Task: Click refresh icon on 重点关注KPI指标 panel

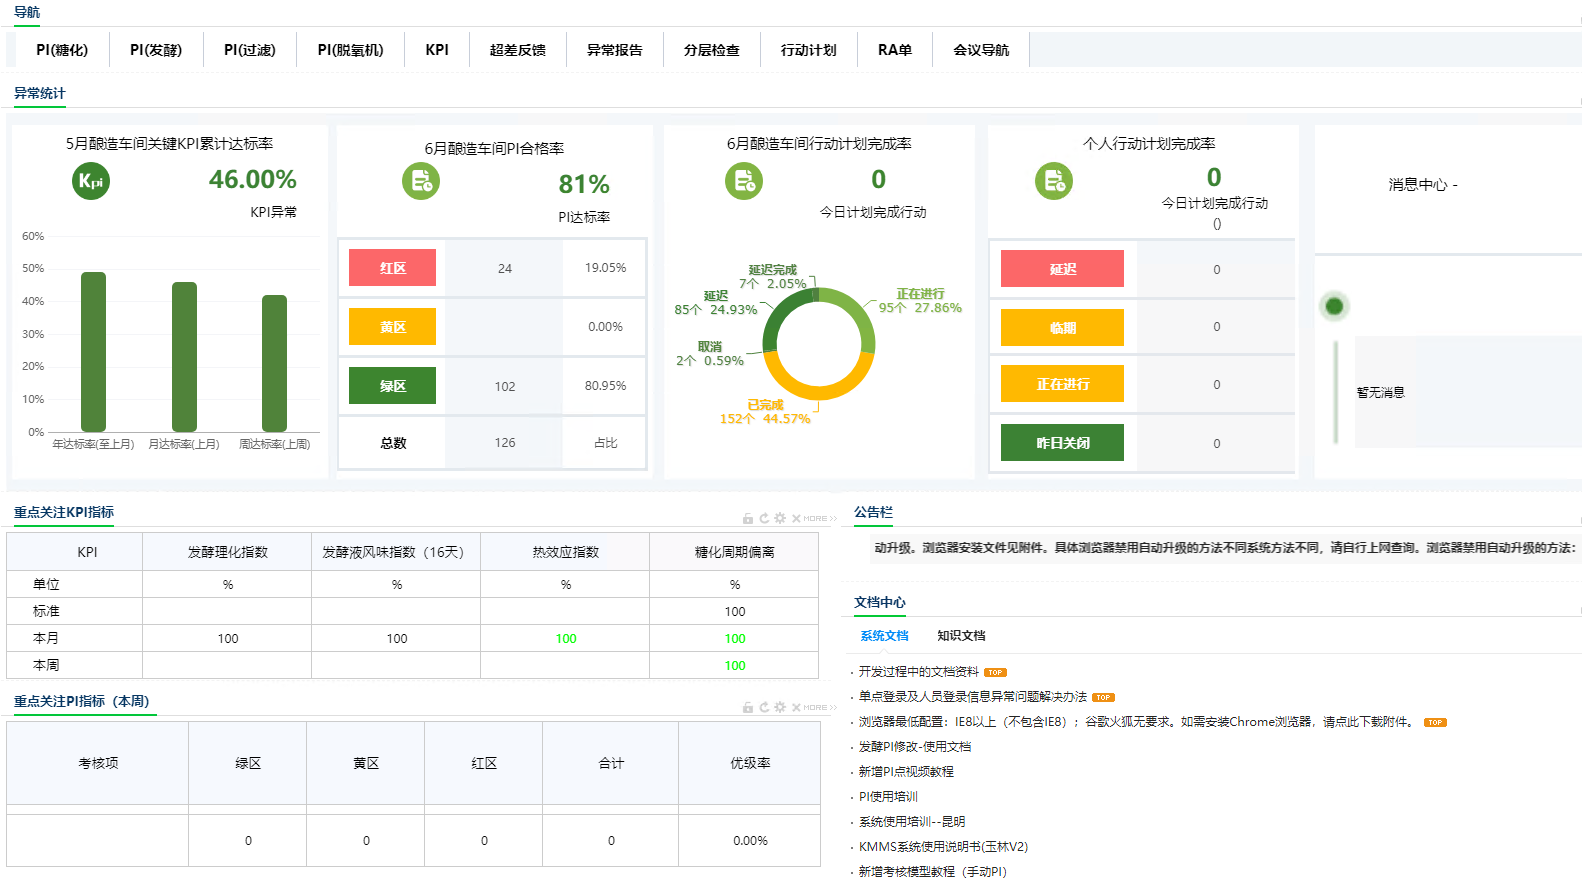Action: [764, 518]
